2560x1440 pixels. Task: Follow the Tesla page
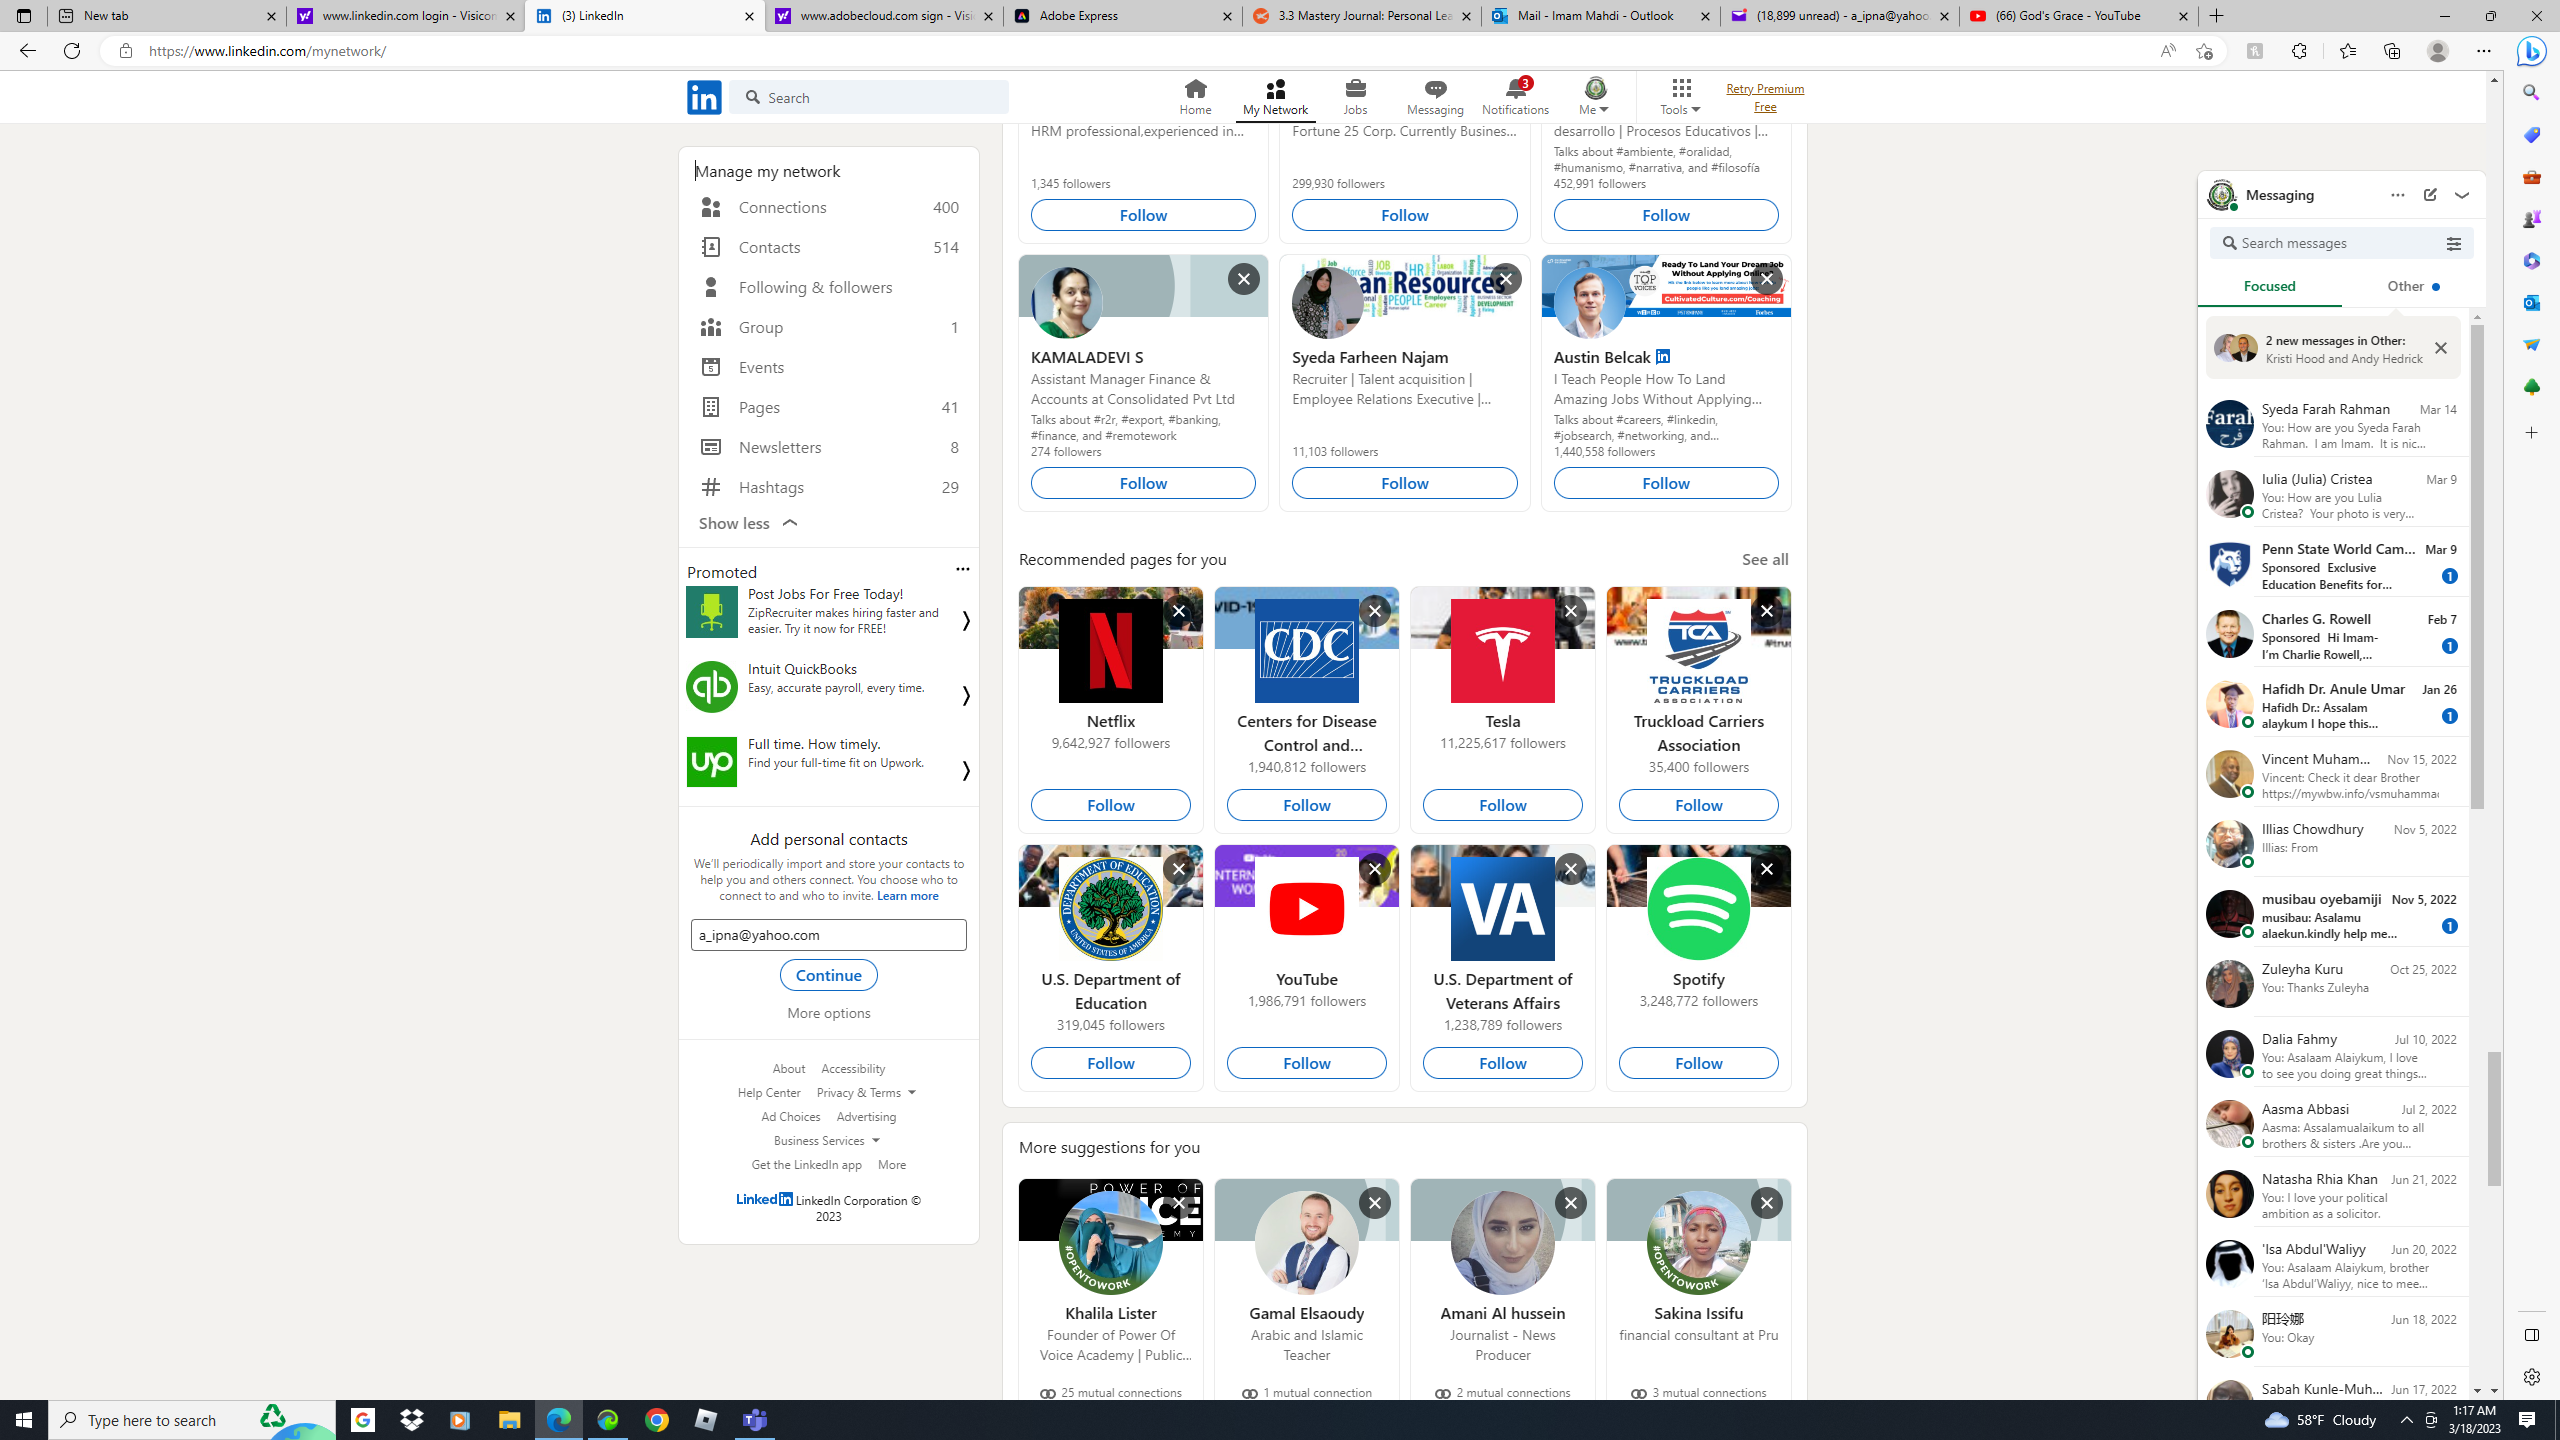[x=1502, y=805]
